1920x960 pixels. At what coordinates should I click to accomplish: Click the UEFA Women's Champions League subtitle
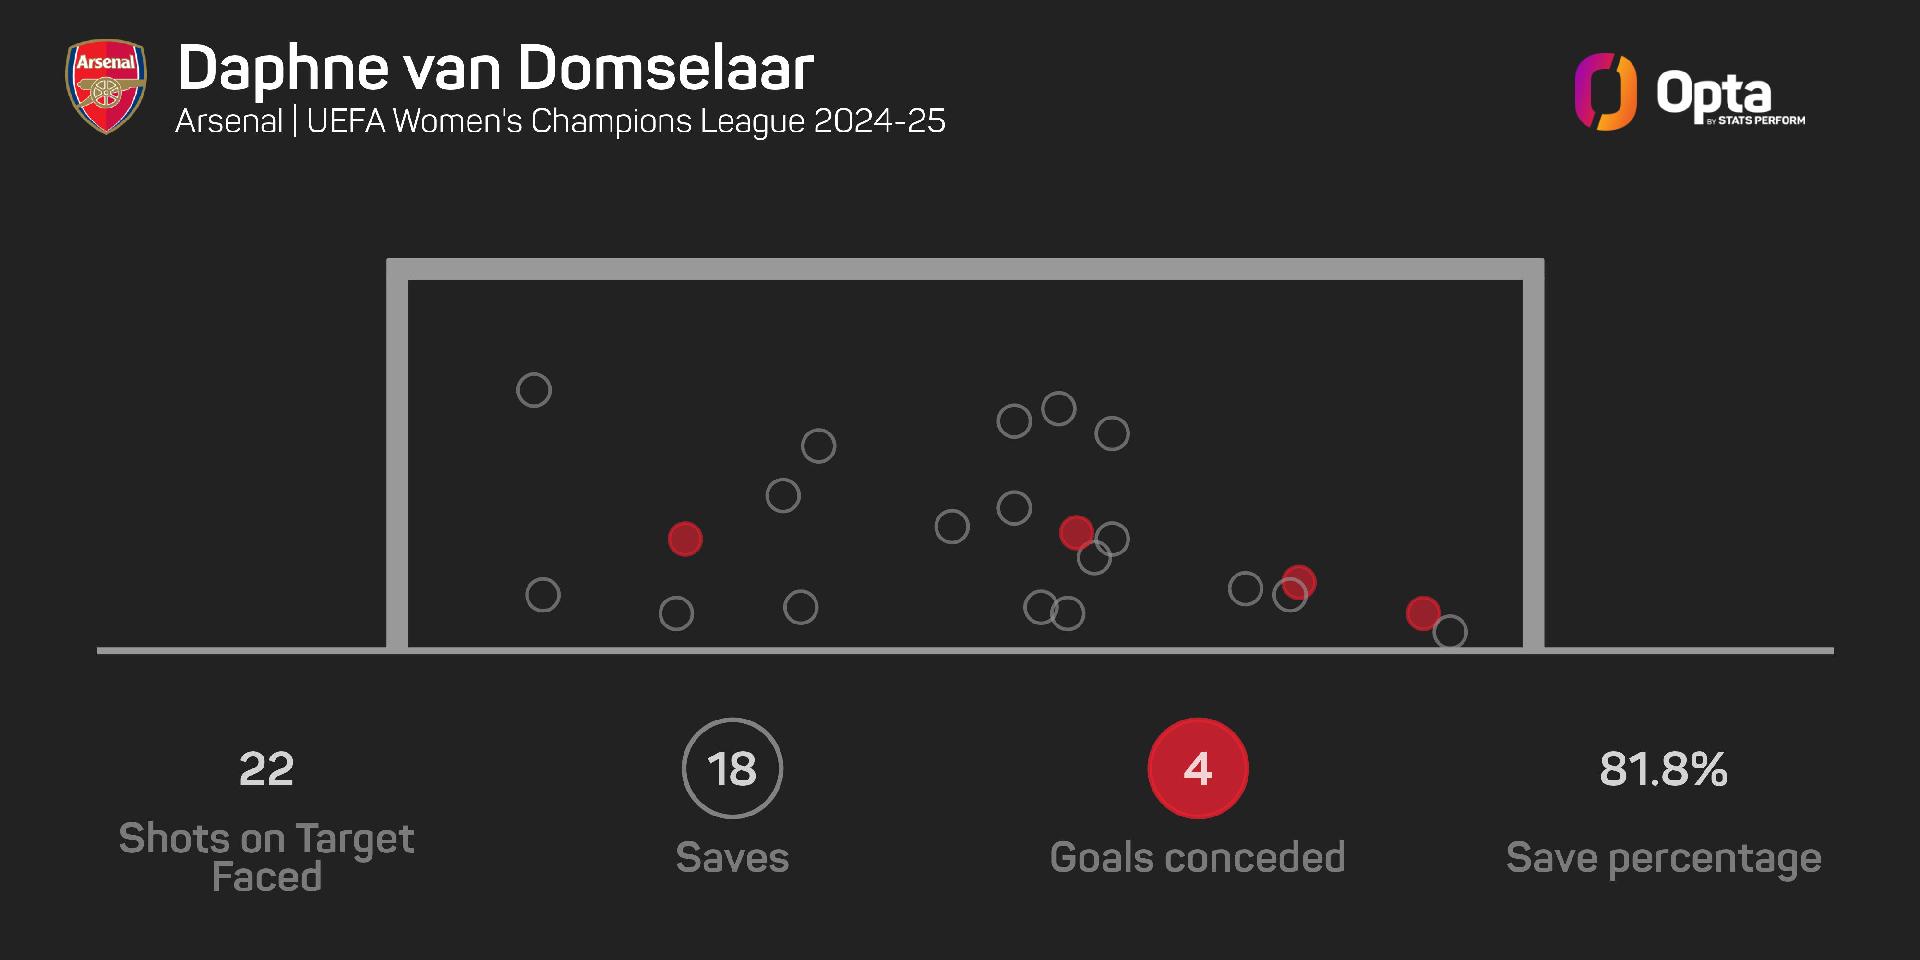(560, 121)
